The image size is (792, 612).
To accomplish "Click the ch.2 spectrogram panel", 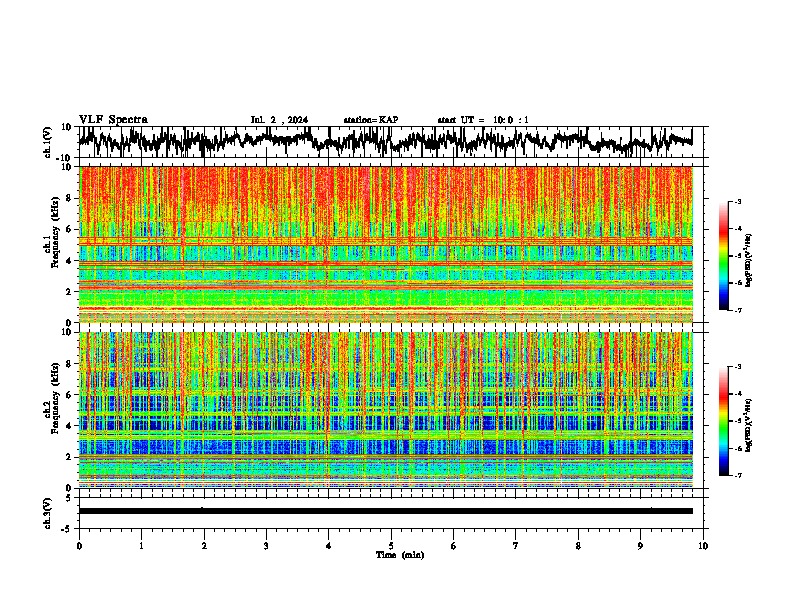I will [x=386, y=410].
